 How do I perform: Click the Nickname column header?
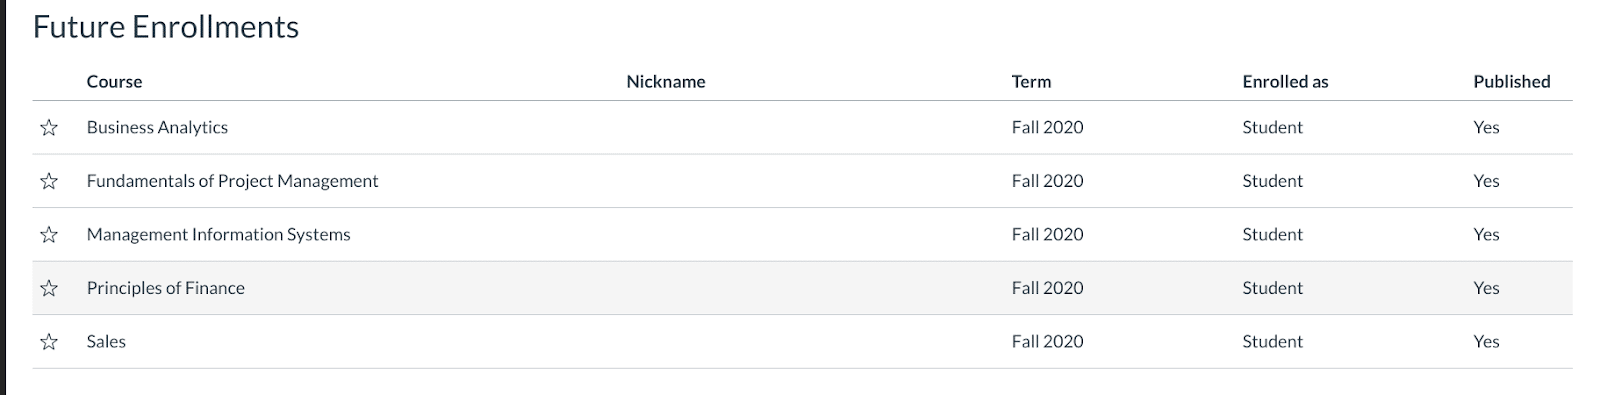click(x=666, y=82)
